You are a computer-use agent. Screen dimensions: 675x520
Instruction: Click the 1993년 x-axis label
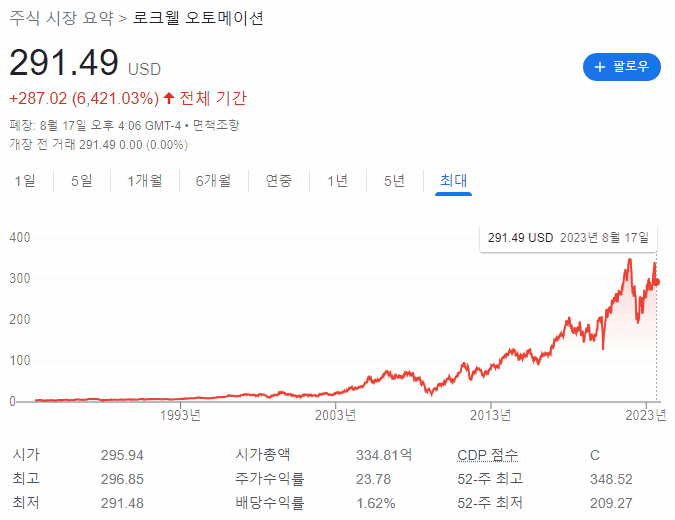(180, 415)
